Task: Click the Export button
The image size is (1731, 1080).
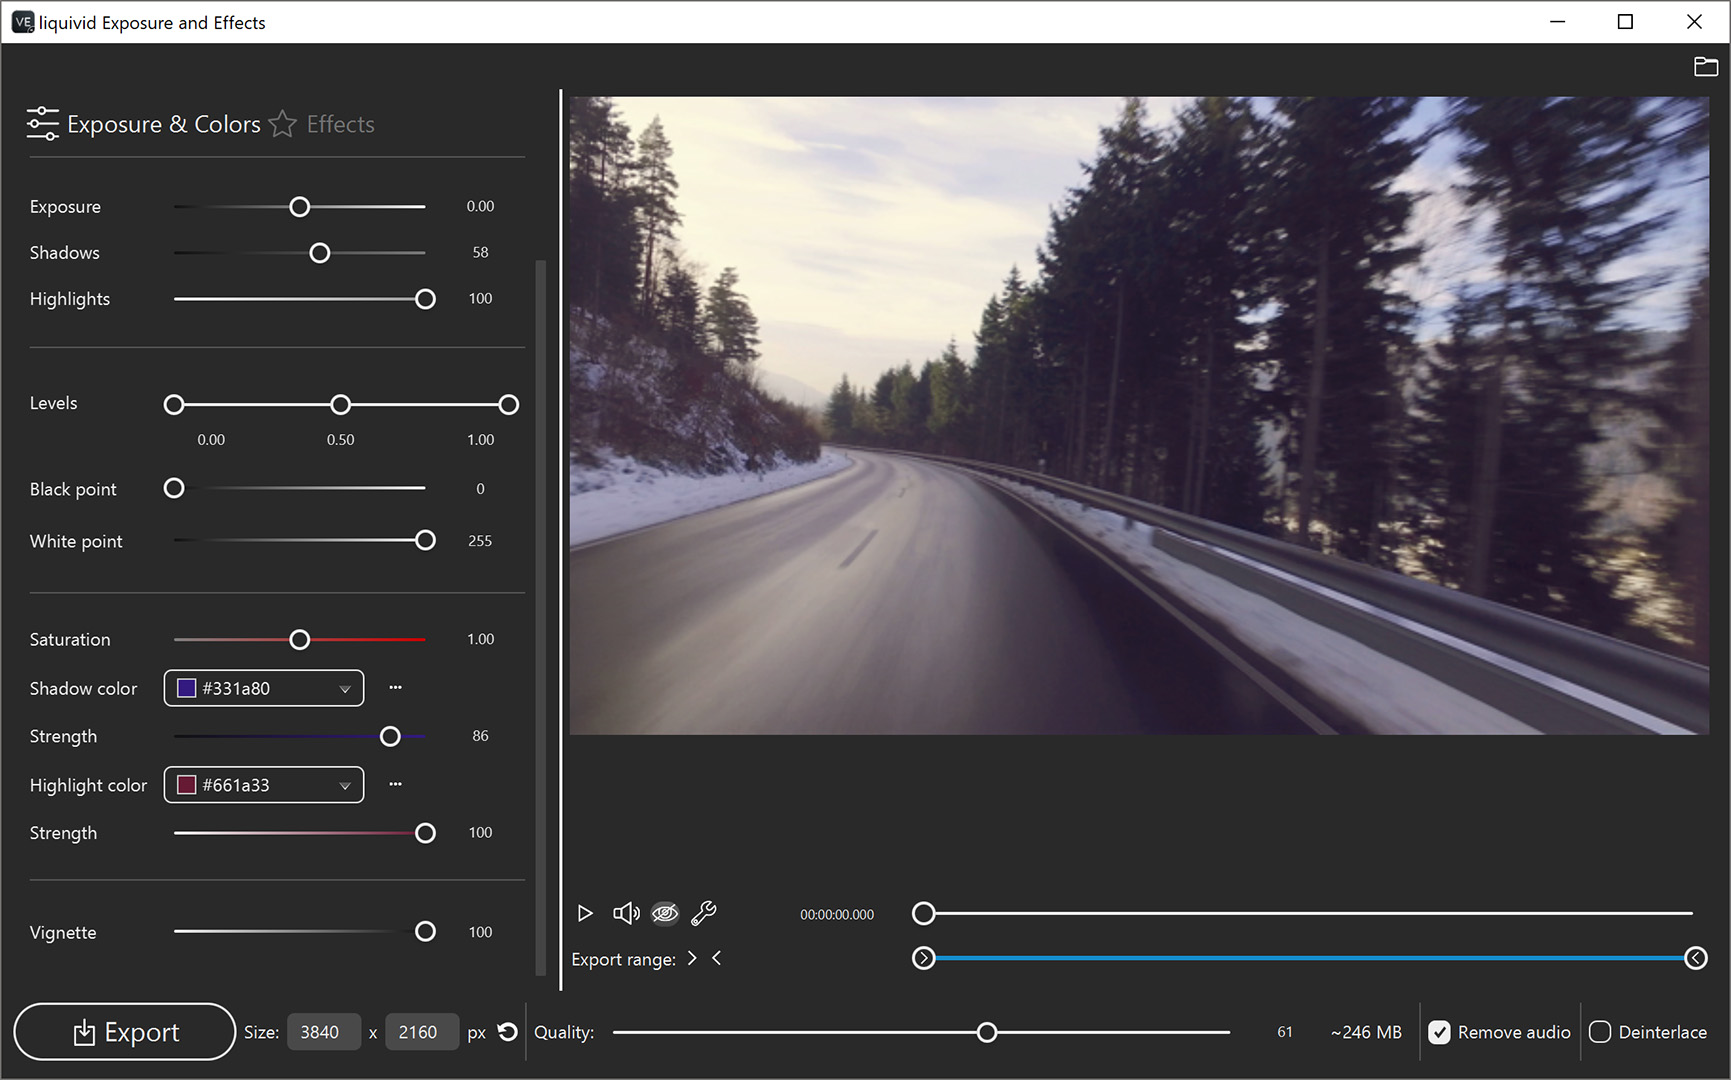Action: click(x=125, y=1031)
